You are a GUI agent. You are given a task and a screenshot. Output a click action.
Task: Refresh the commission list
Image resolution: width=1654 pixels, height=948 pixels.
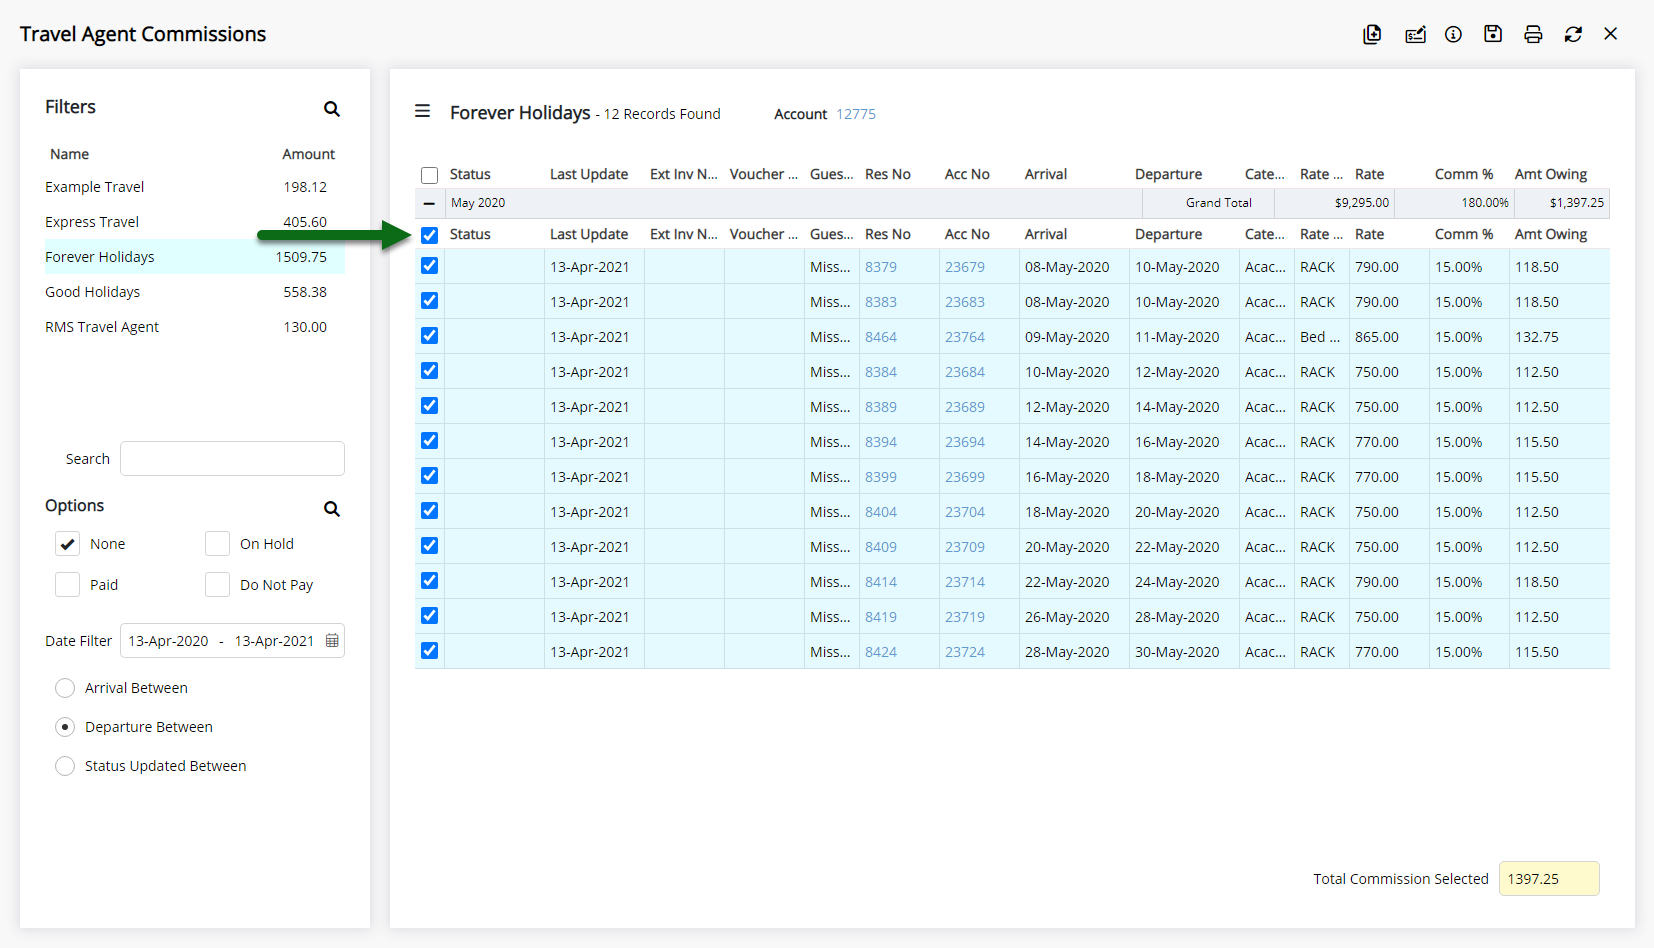1573,34
